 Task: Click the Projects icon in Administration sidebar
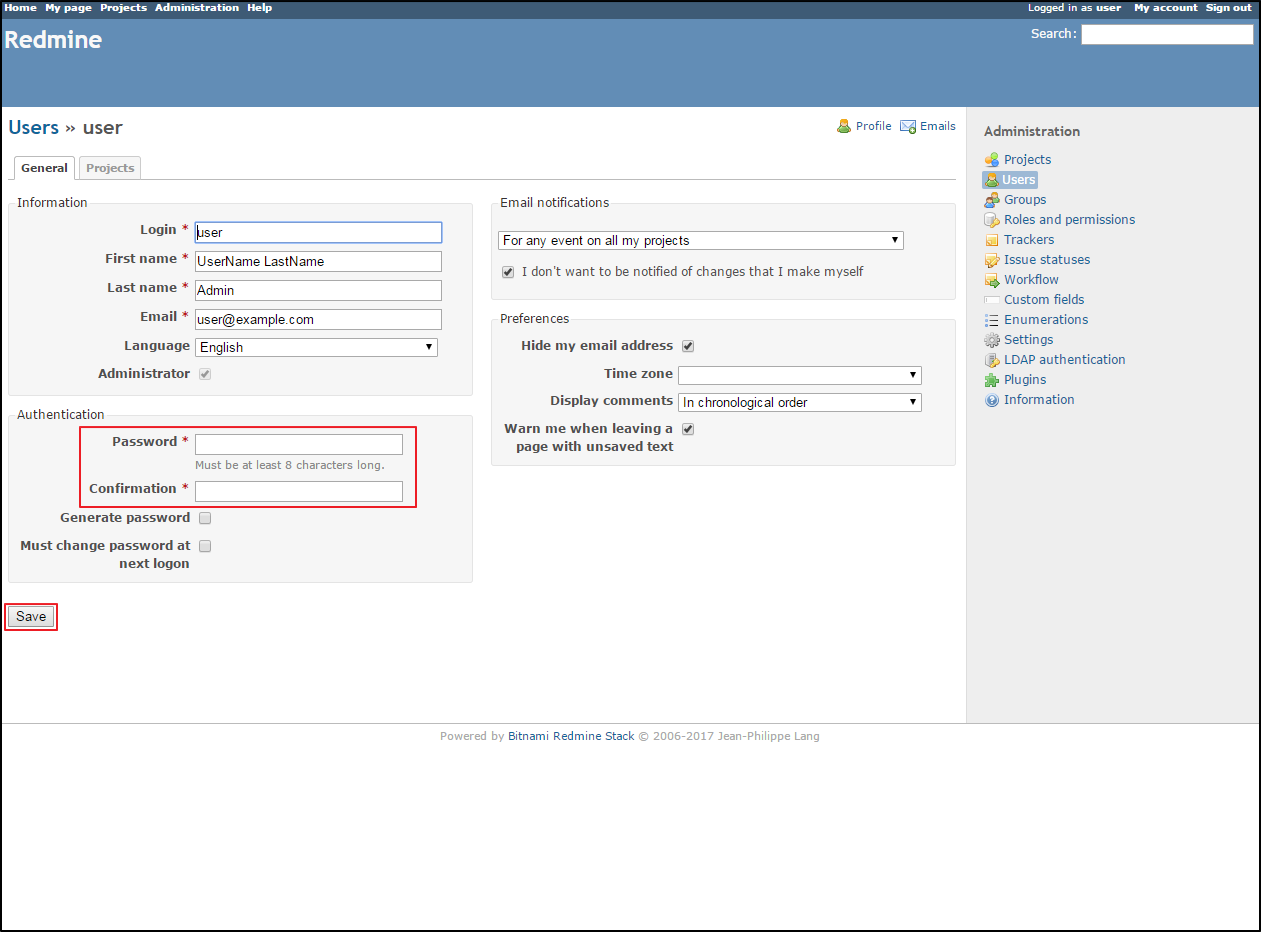pyautogui.click(x=992, y=160)
